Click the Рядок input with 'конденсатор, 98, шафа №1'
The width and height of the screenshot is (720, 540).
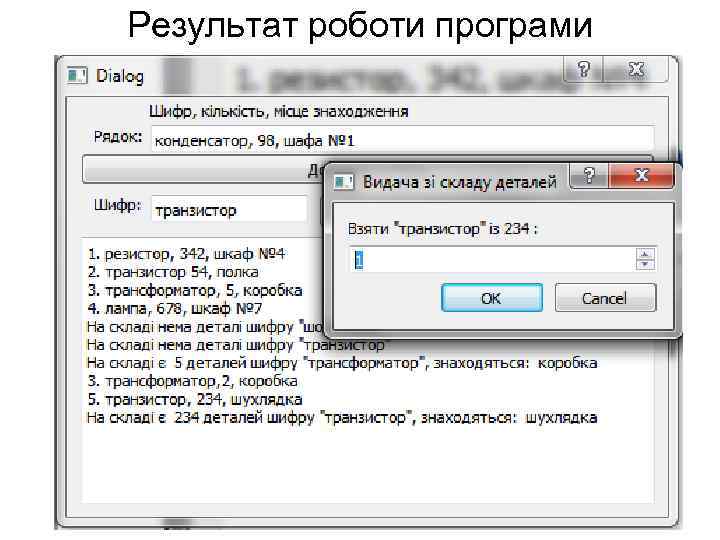point(402,140)
